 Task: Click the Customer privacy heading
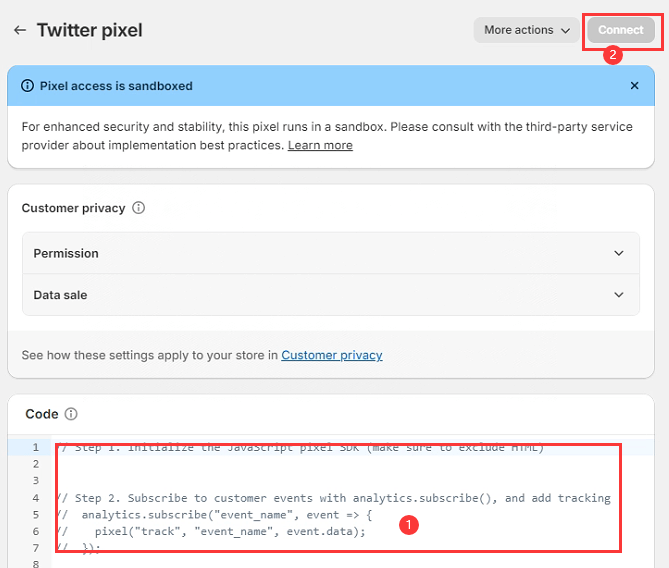coord(73,208)
